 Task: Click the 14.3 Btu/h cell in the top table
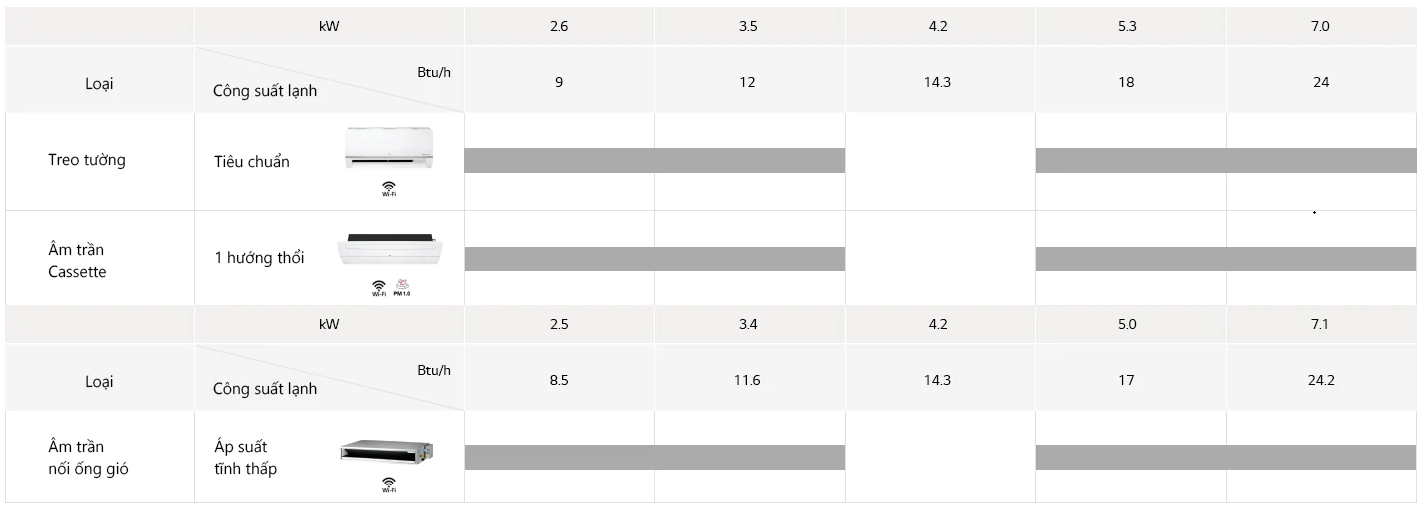pos(937,82)
